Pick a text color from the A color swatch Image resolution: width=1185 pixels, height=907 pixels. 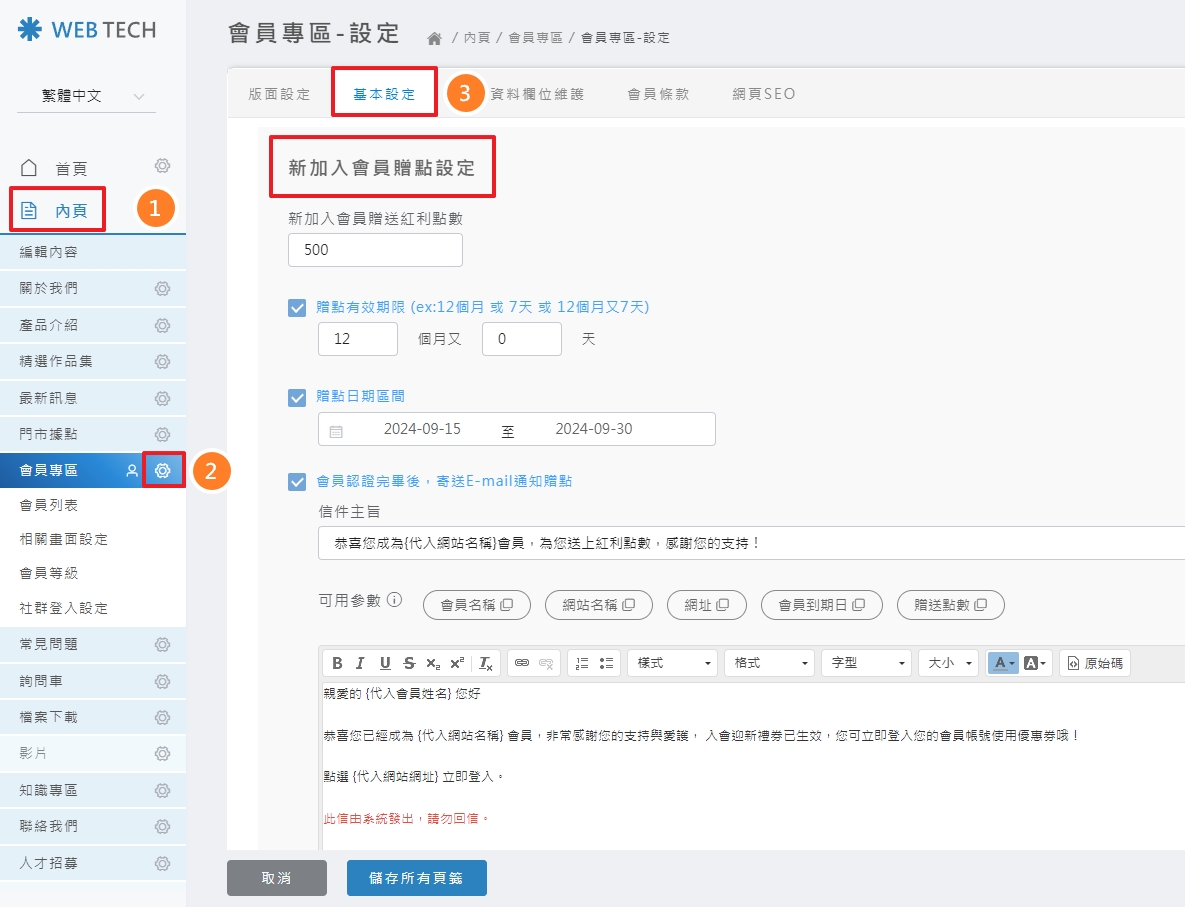pyautogui.click(x=1000, y=662)
